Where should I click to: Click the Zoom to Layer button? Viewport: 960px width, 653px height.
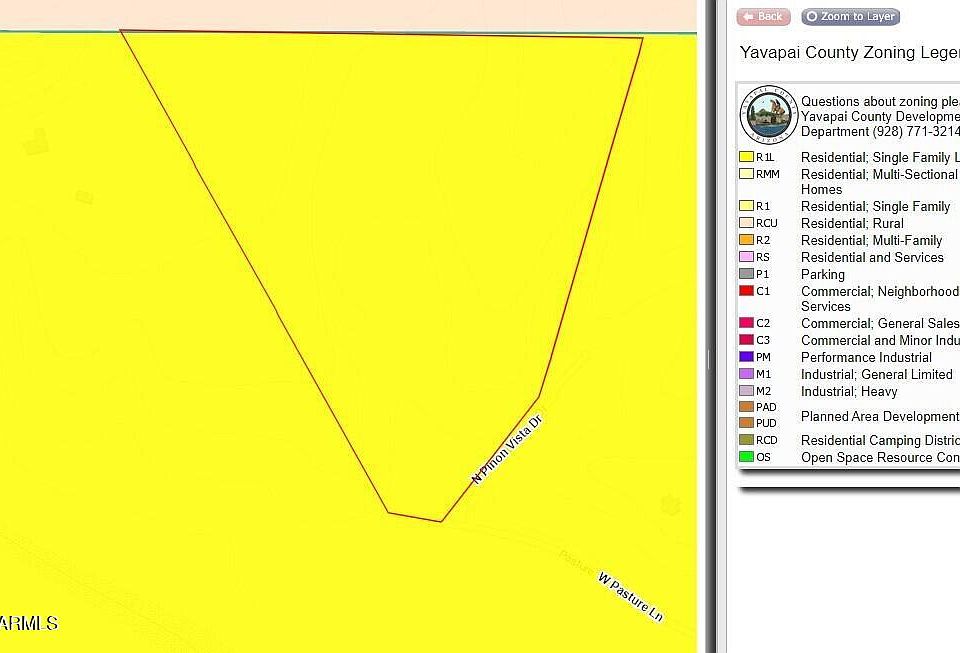[x=850, y=17]
